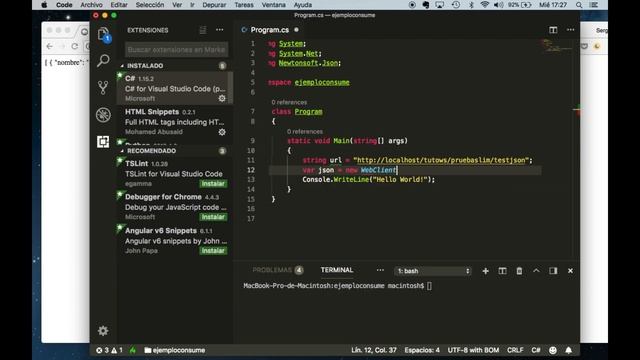Open the Selección menu
Viewport: 640px width, 360px height.
click(x=150, y=5)
